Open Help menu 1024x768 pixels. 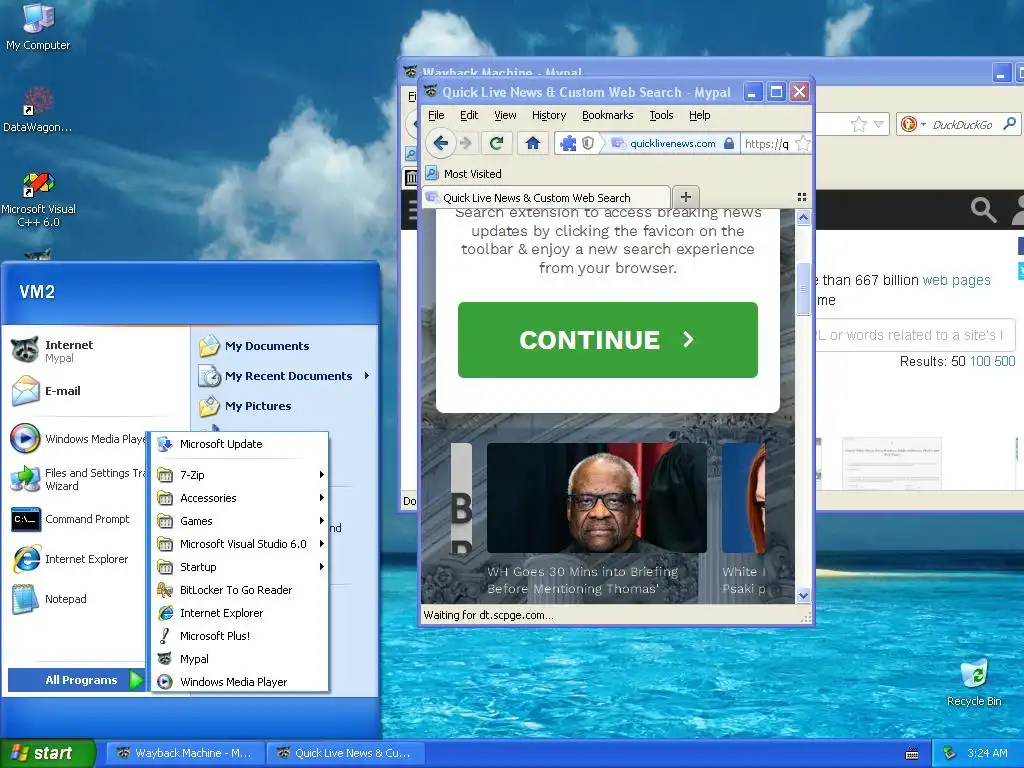click(699, 115)
